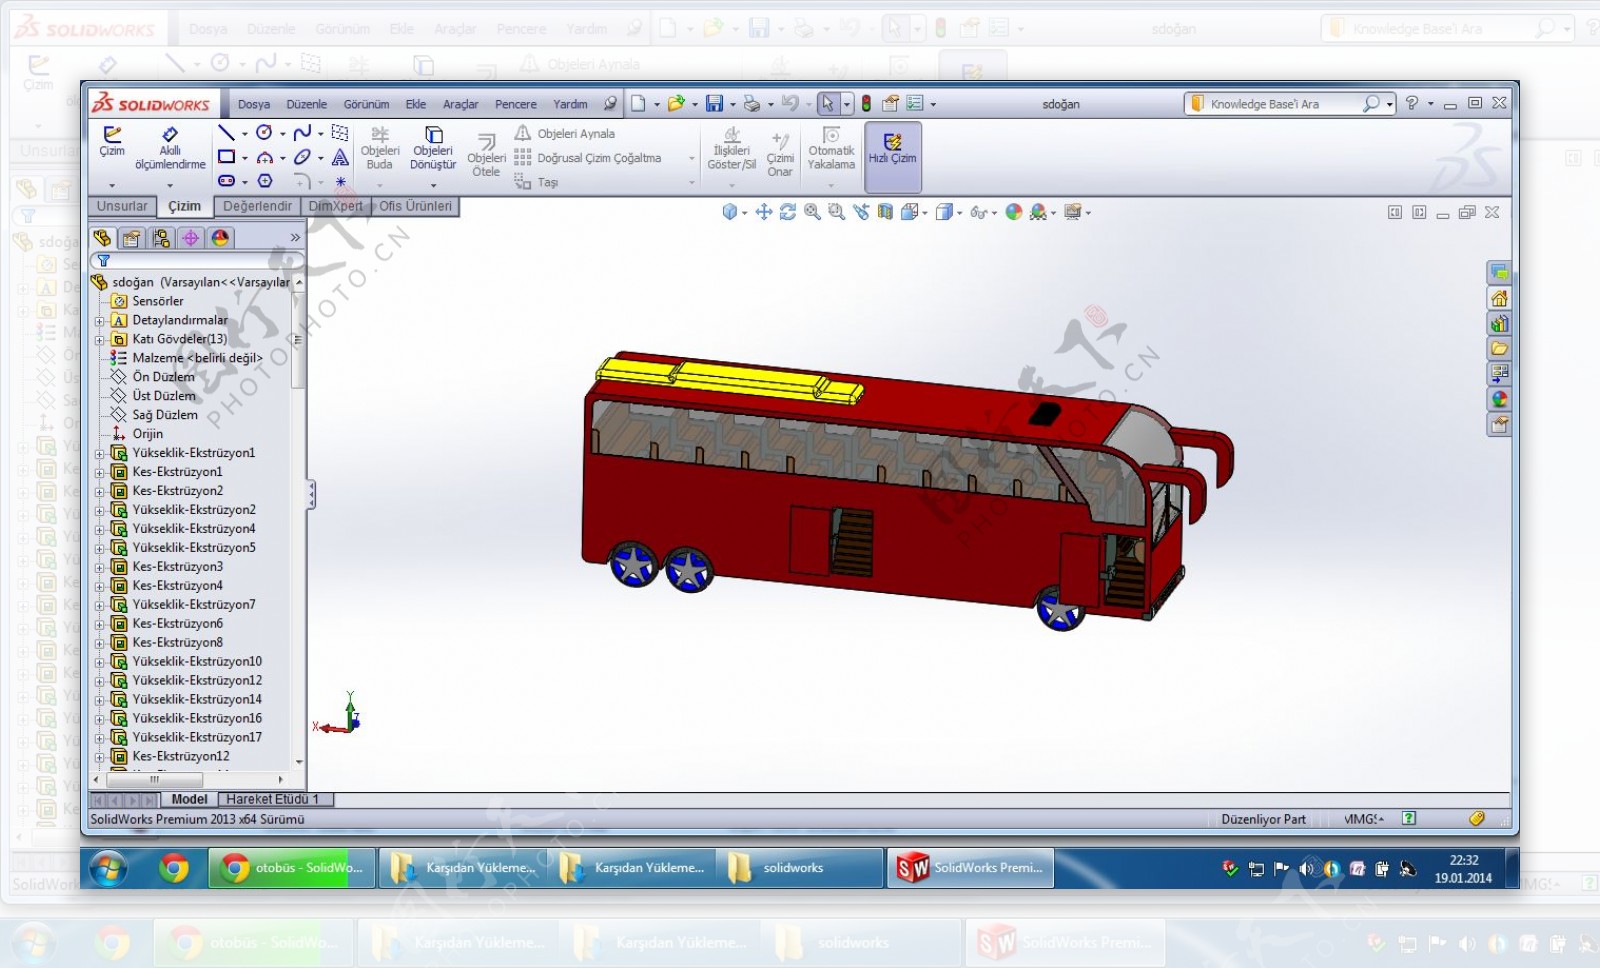The width and height of the screenshot is (1600, 969).
Task: Open the DisplayManager tab icon
Action: click(220, 237)
